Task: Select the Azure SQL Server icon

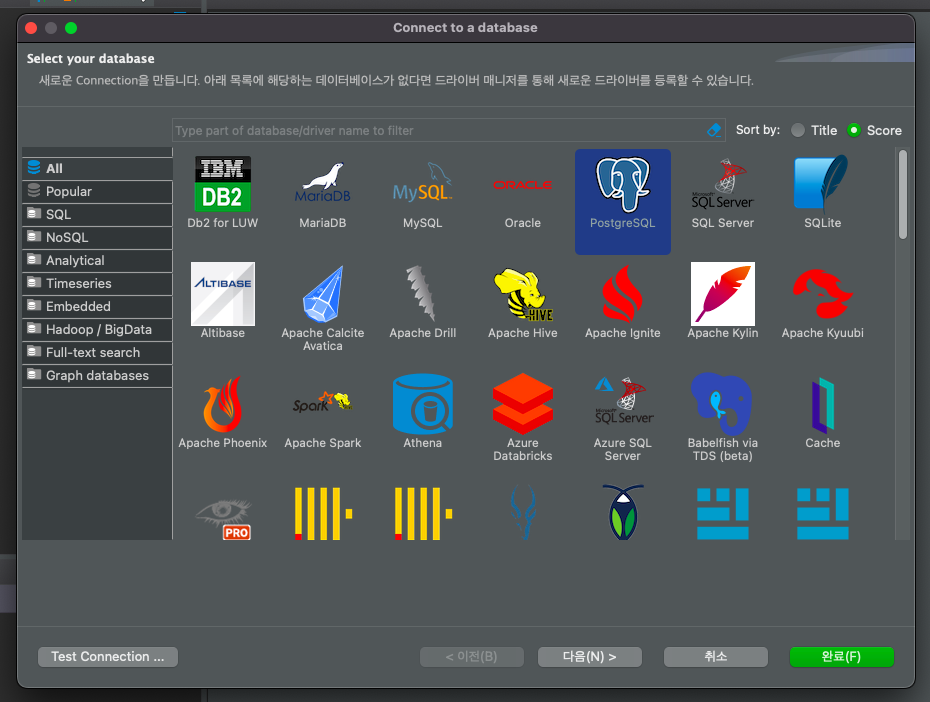Action: [x=623, y=401]
